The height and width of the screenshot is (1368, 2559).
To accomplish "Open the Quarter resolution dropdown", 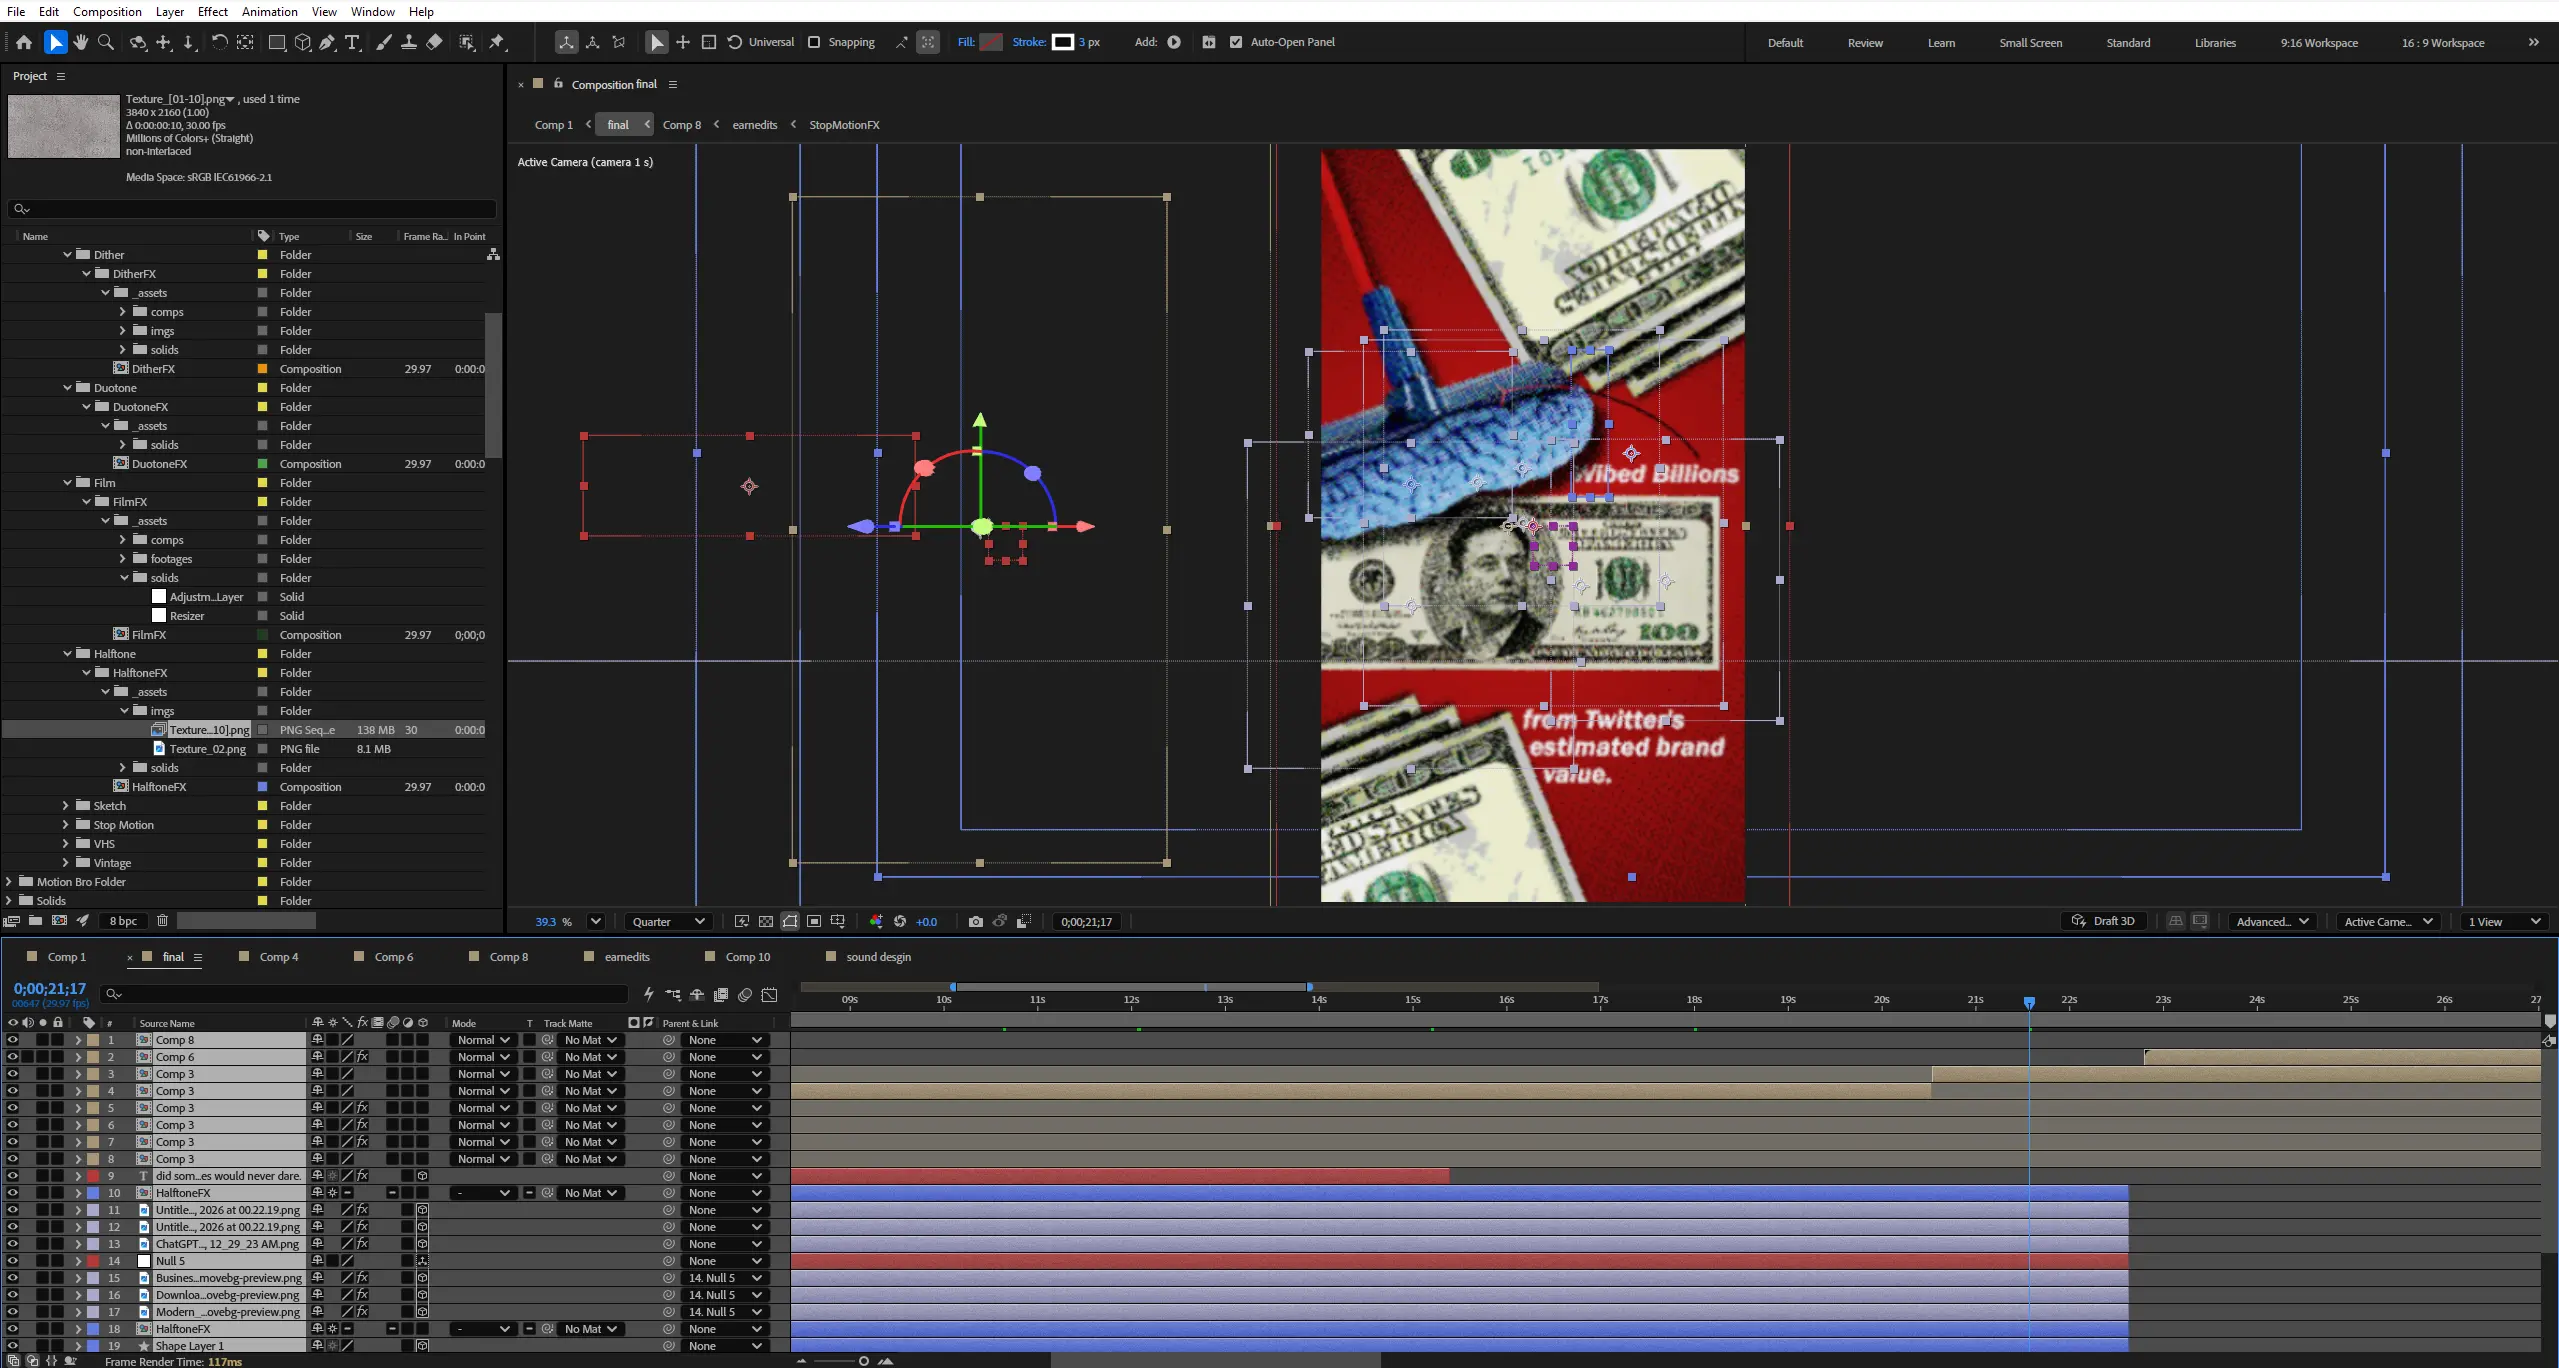I will click(x=668, y=922).
